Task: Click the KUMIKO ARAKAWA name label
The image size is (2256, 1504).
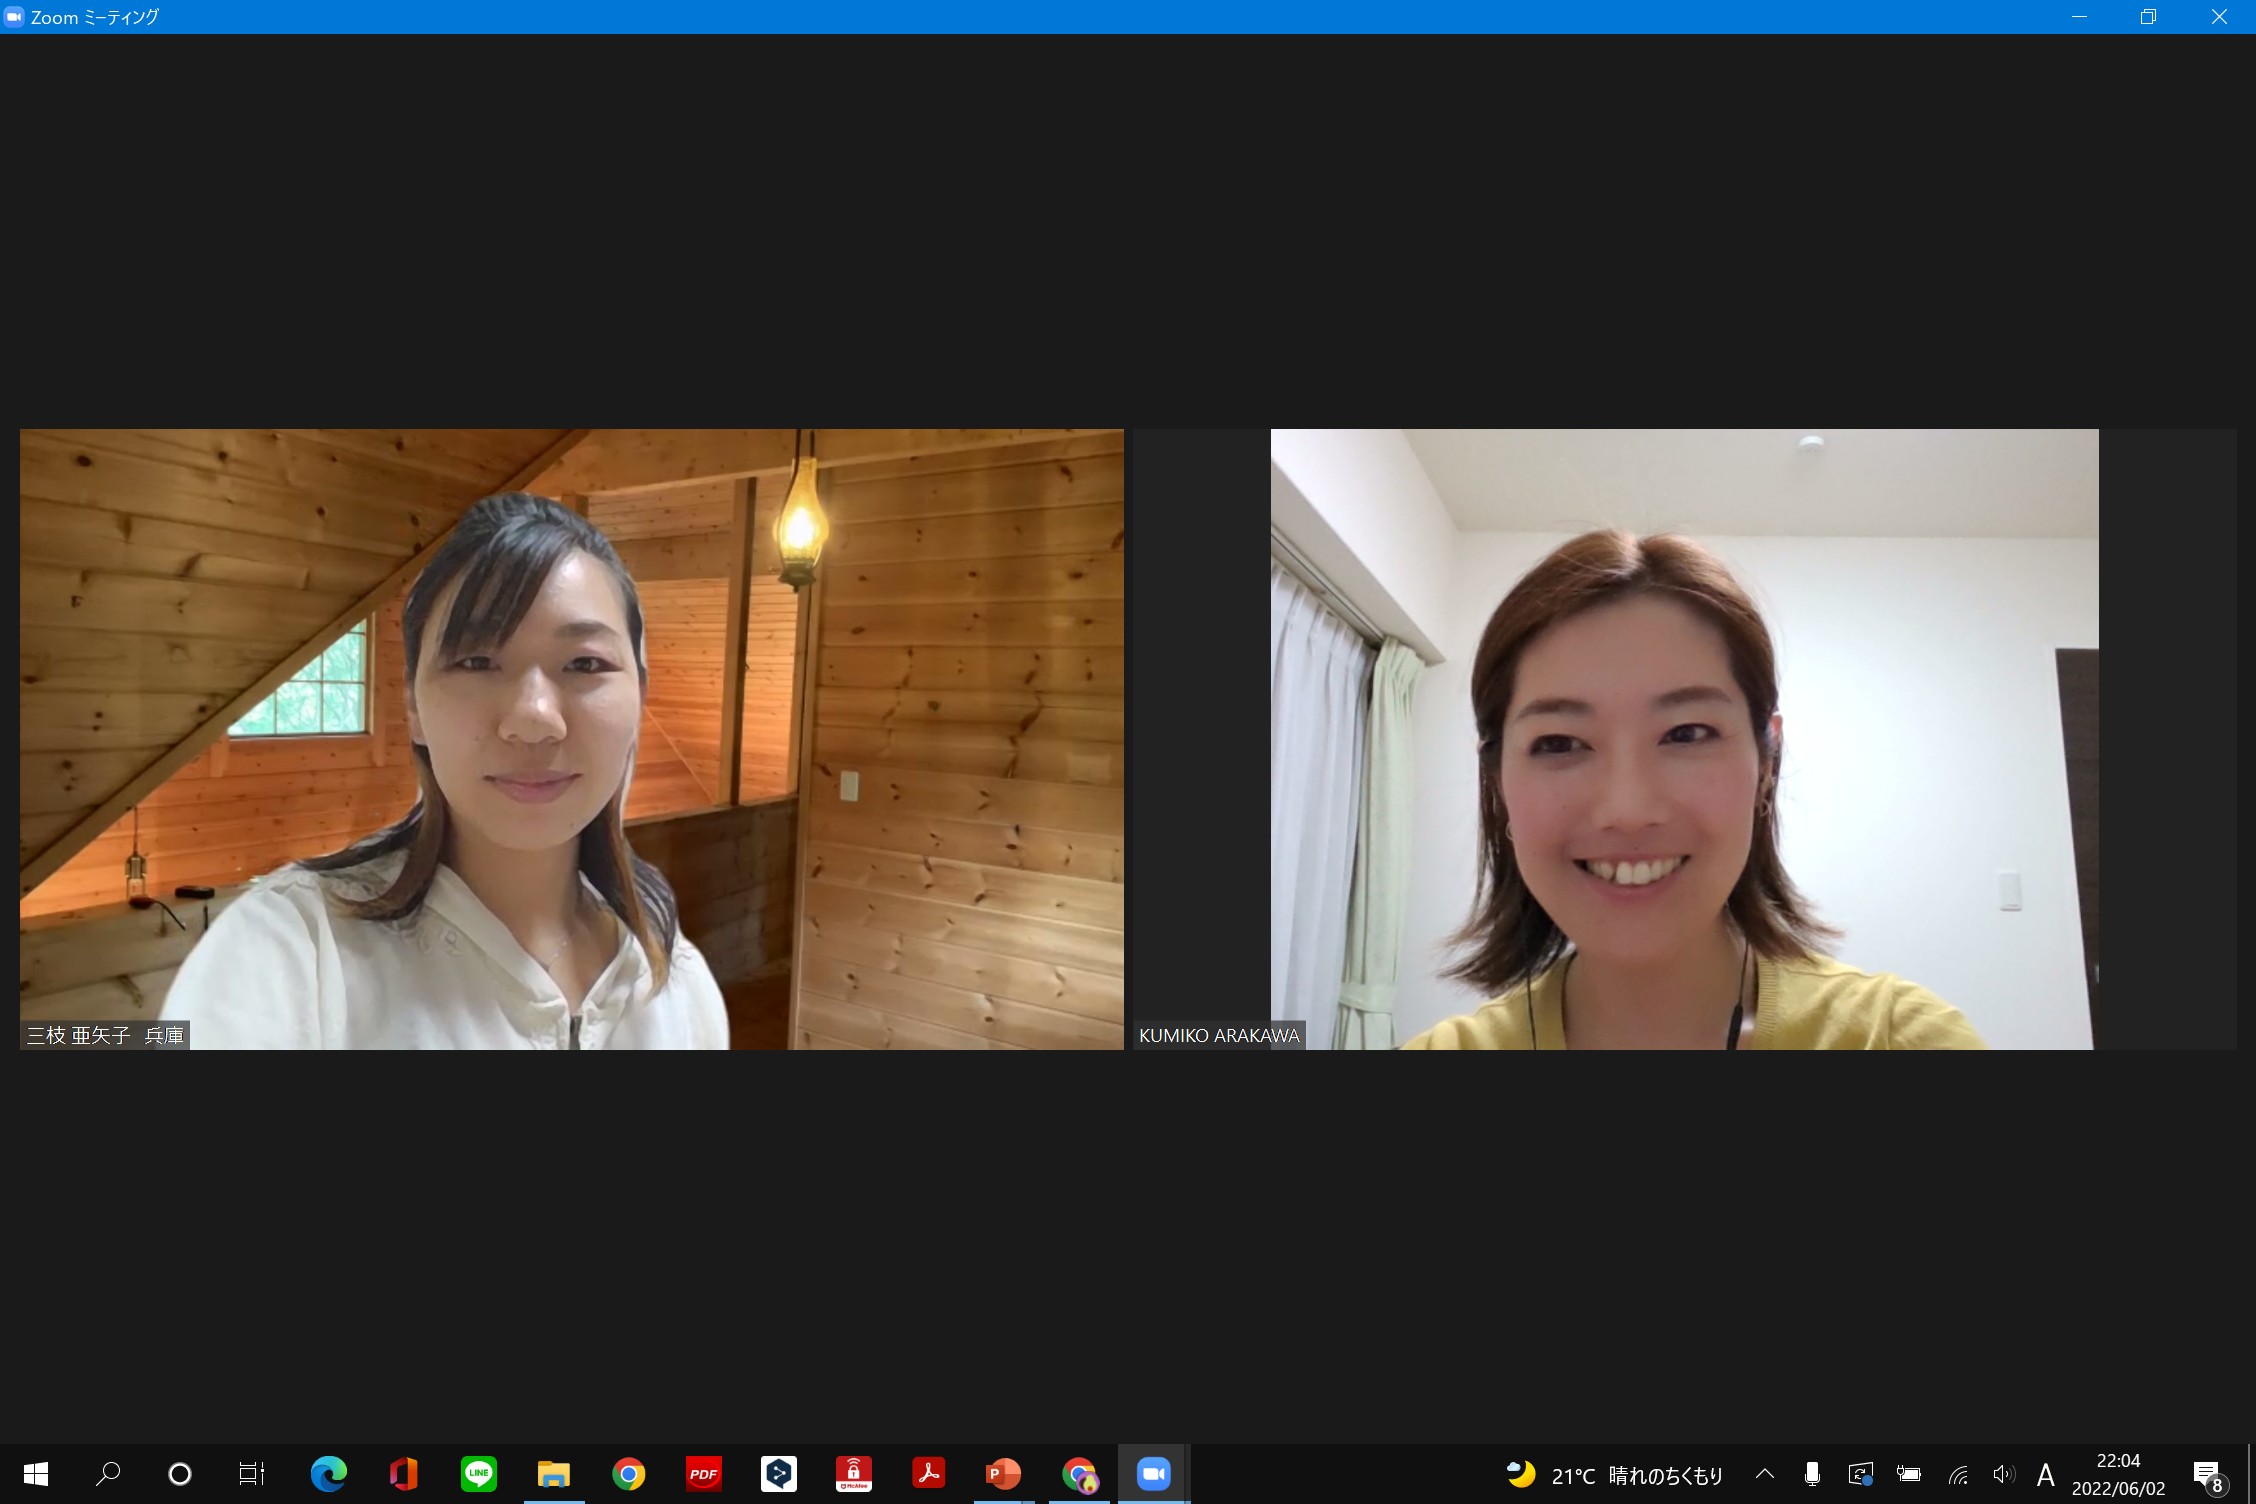Action: coord(1219,1035)
